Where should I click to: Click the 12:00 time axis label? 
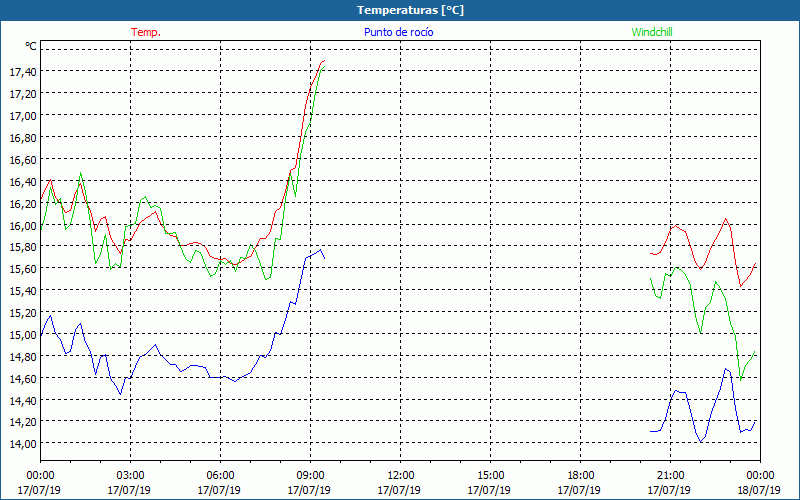click(401, 476)
